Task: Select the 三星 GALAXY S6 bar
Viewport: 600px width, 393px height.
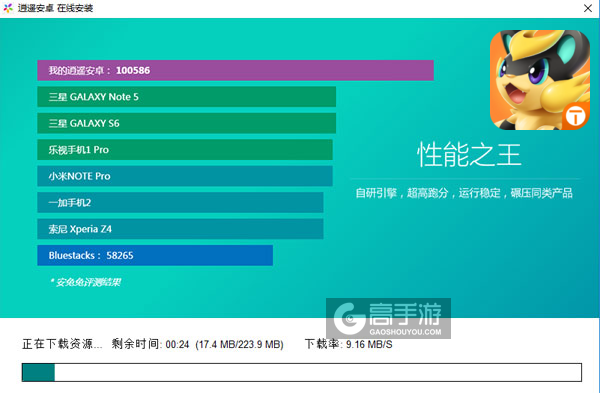Action: click(187, 123)
